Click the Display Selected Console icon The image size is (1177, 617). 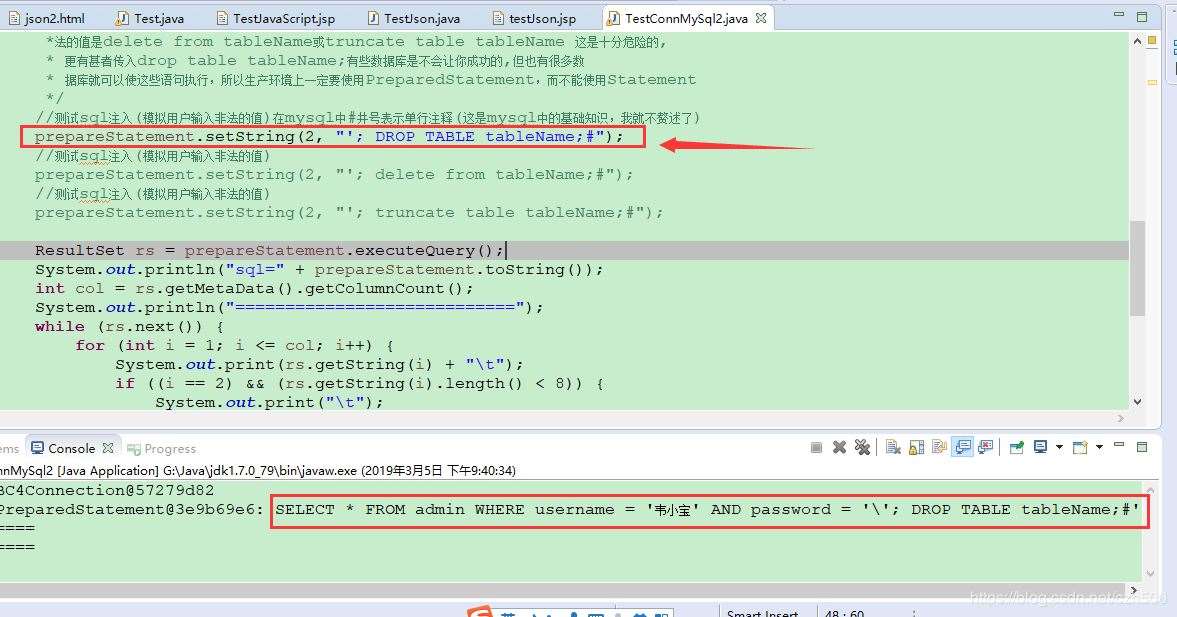coord(1040,447)
